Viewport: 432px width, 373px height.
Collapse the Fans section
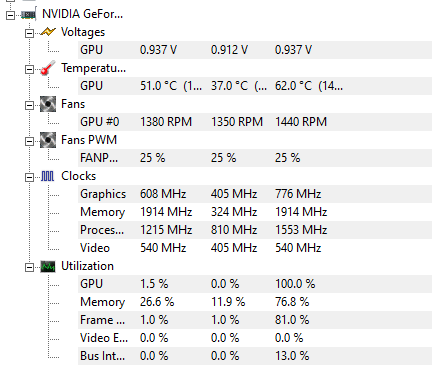pos(29,105)
